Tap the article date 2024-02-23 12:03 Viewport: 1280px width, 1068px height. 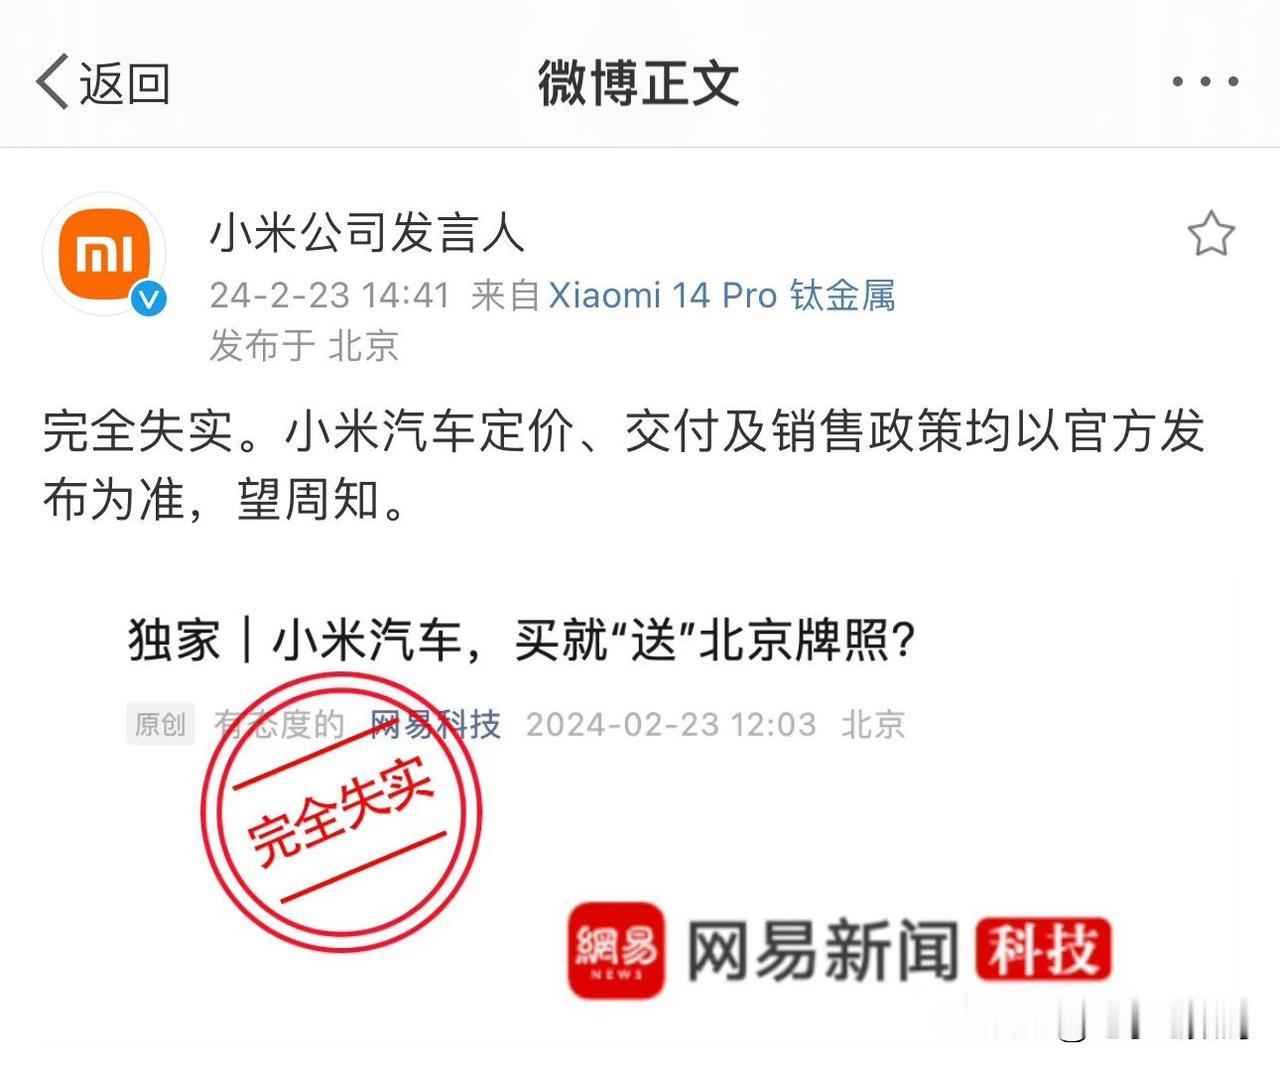671,724
